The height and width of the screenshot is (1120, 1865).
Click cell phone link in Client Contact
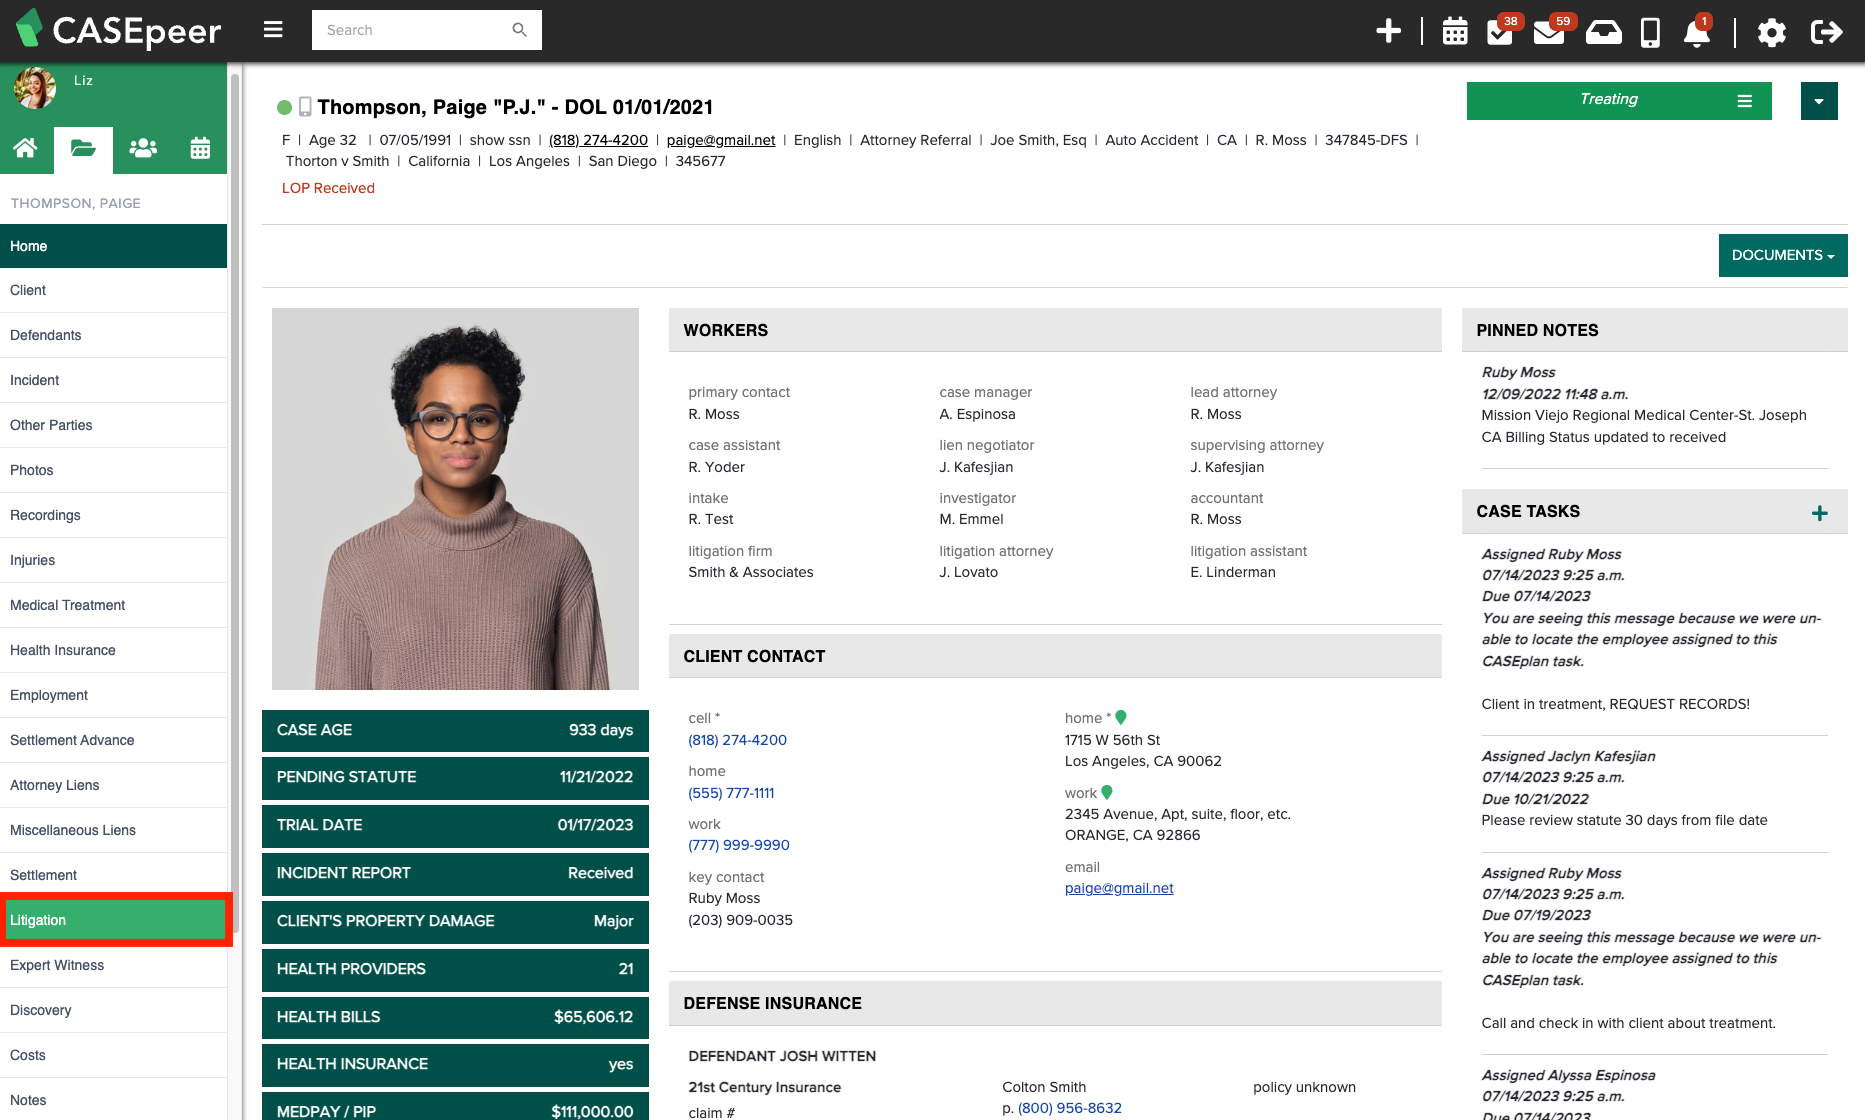click(737, 740)
